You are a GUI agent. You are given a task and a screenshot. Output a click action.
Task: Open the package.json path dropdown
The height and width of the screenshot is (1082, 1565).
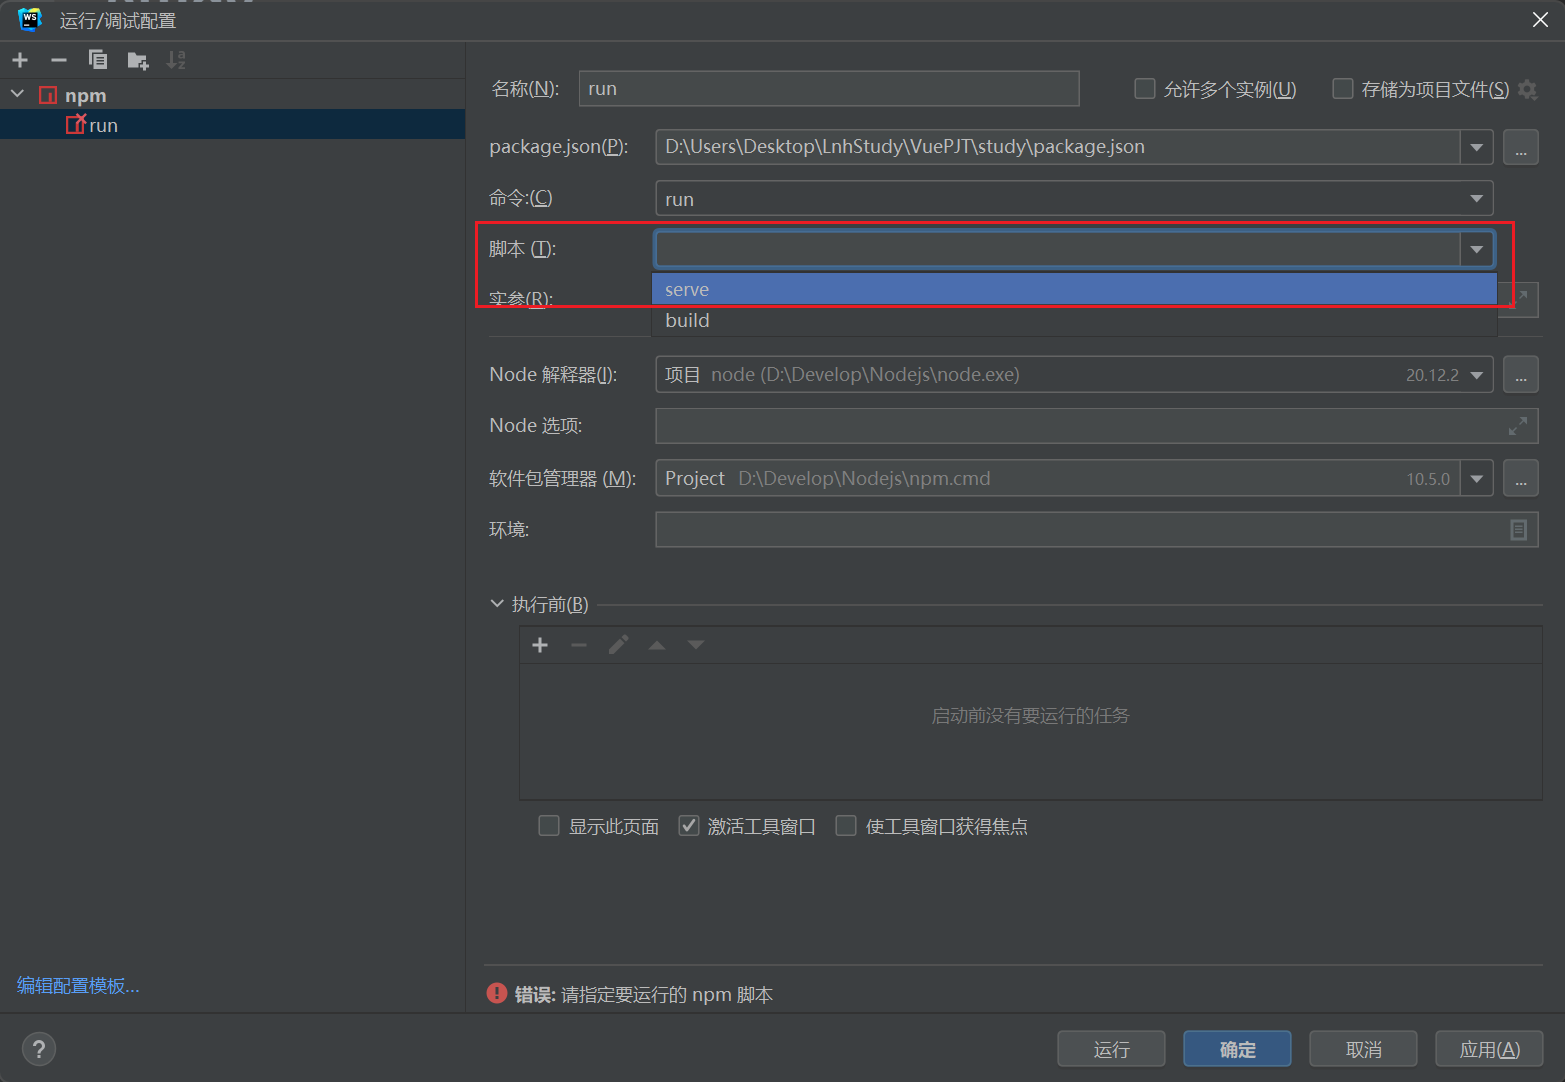(x=1476, y=147)
